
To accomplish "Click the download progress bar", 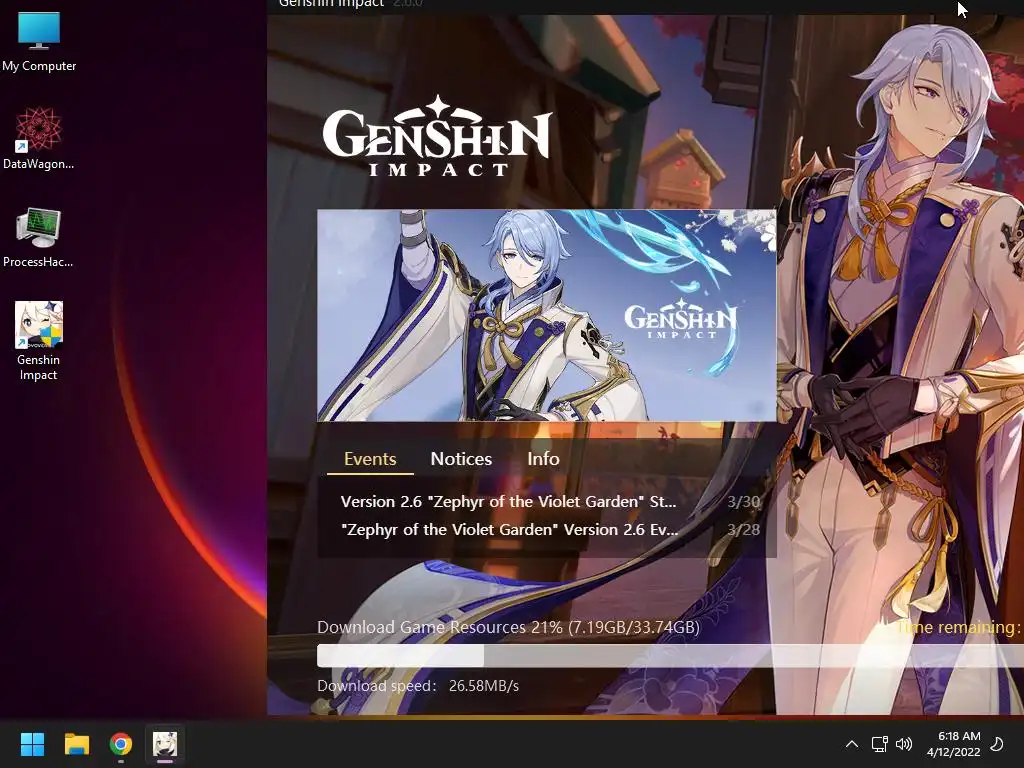I will (x=670, y=656).
